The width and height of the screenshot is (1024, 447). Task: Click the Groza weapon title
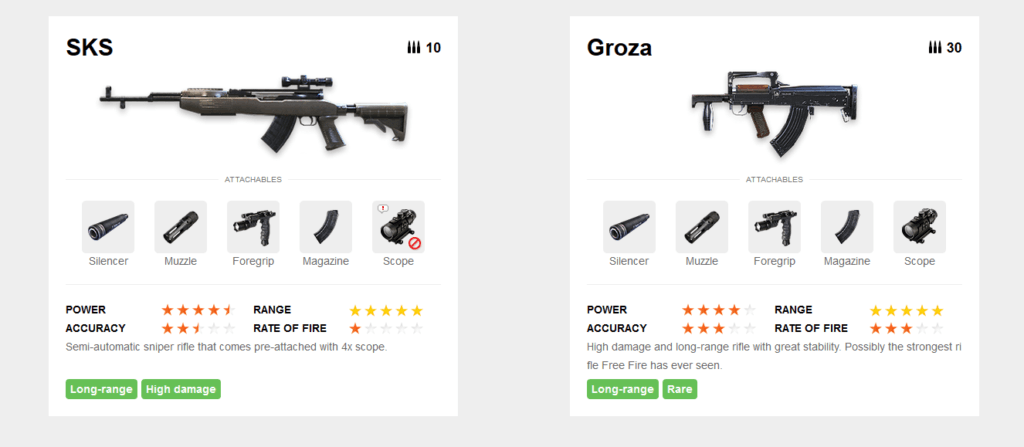pyautogui.click(x=620, y=47)
